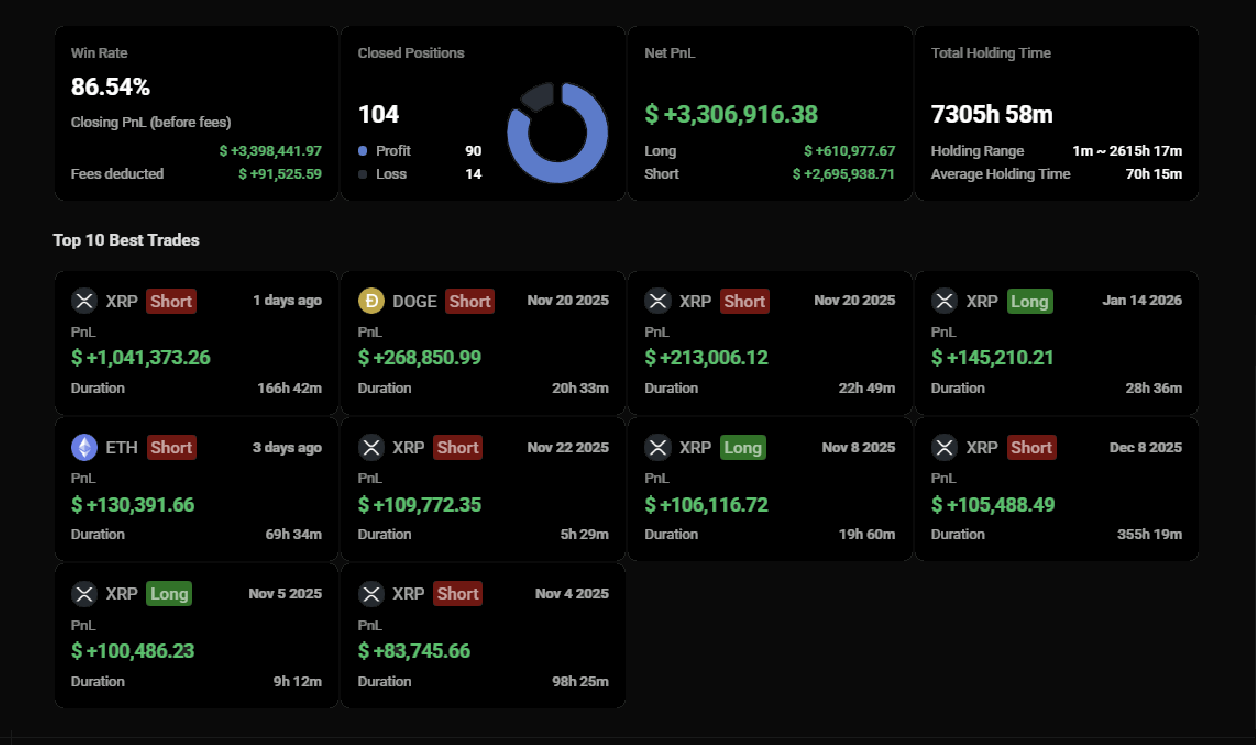Click the Short PnL $ +2,695,938.71 value

[x=844, y=174]
